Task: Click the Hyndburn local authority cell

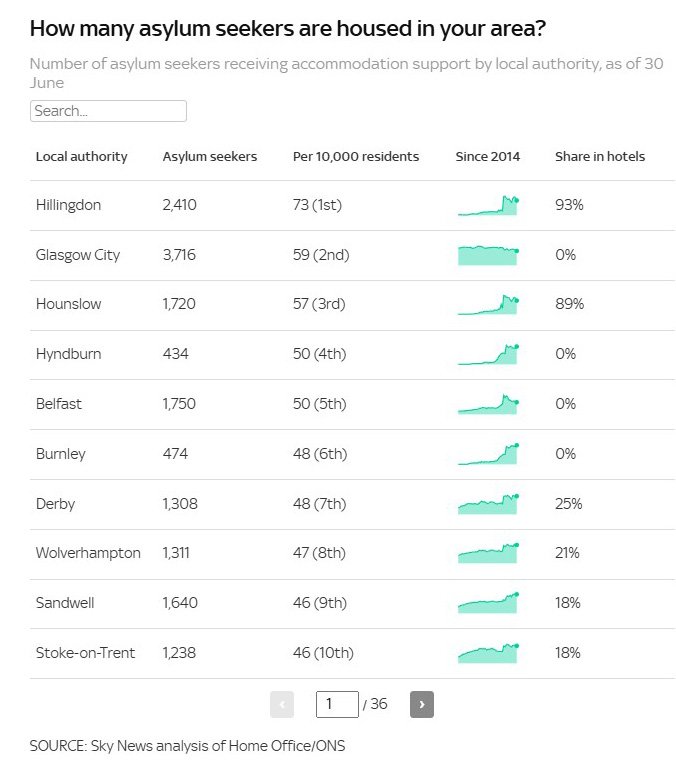Action: (x=68, y=354)
